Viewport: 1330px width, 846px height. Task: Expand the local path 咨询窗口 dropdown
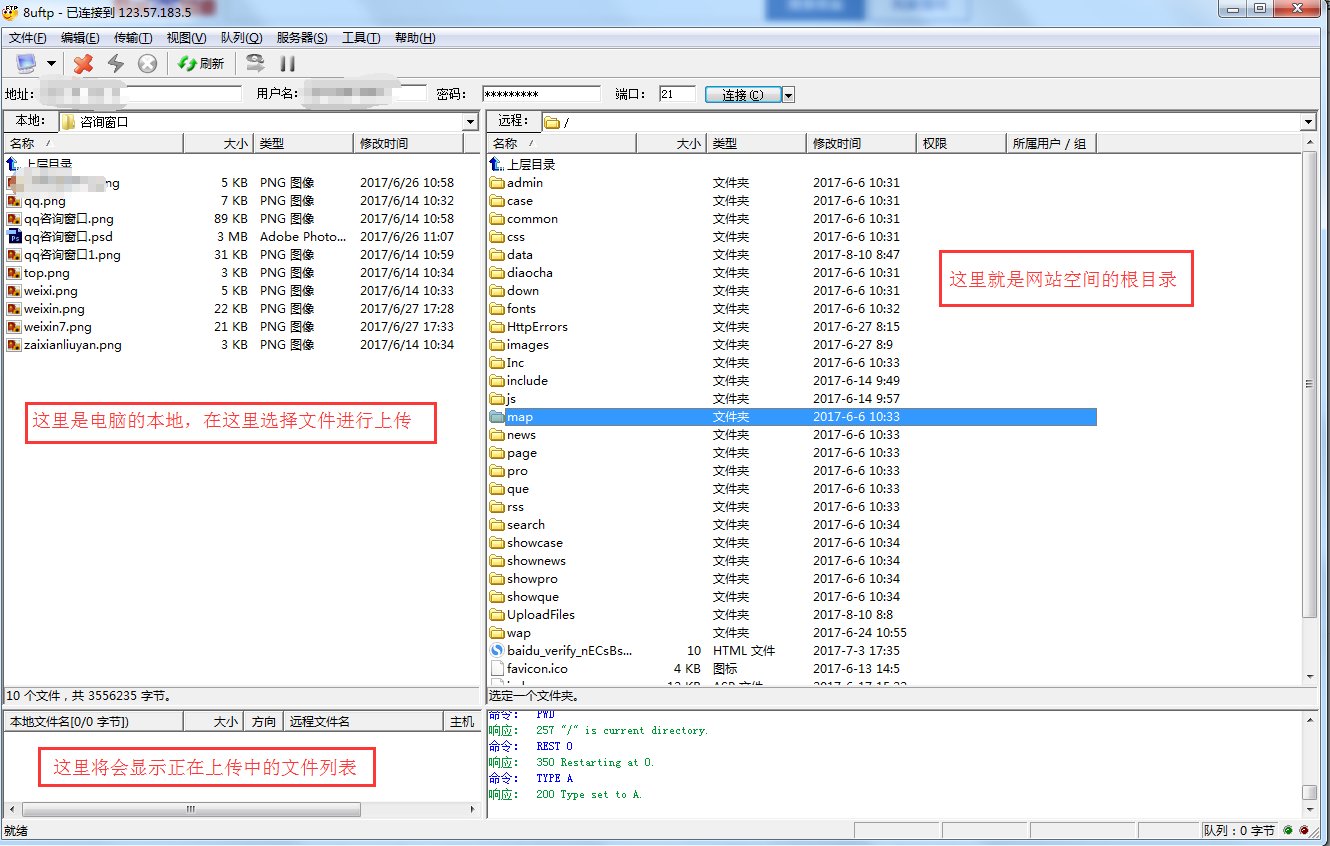[470, 122]
